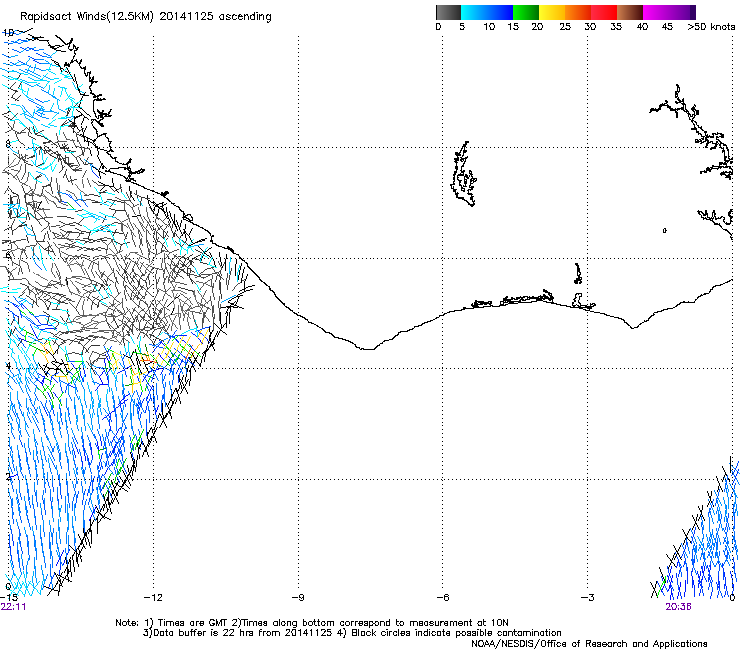This screenshot has width=740, height=650.
Task: Click the 'Times are GMT' note line
Action: click(x=312, y=623)
